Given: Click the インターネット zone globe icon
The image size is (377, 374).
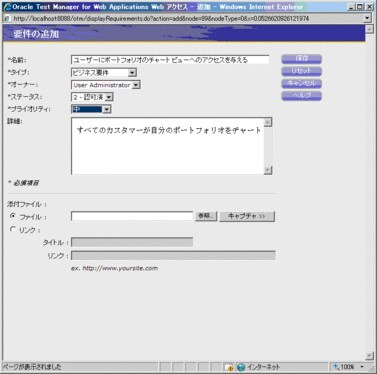Looking at the screenshot, I should pyautogui.click(x=241, y=367).
